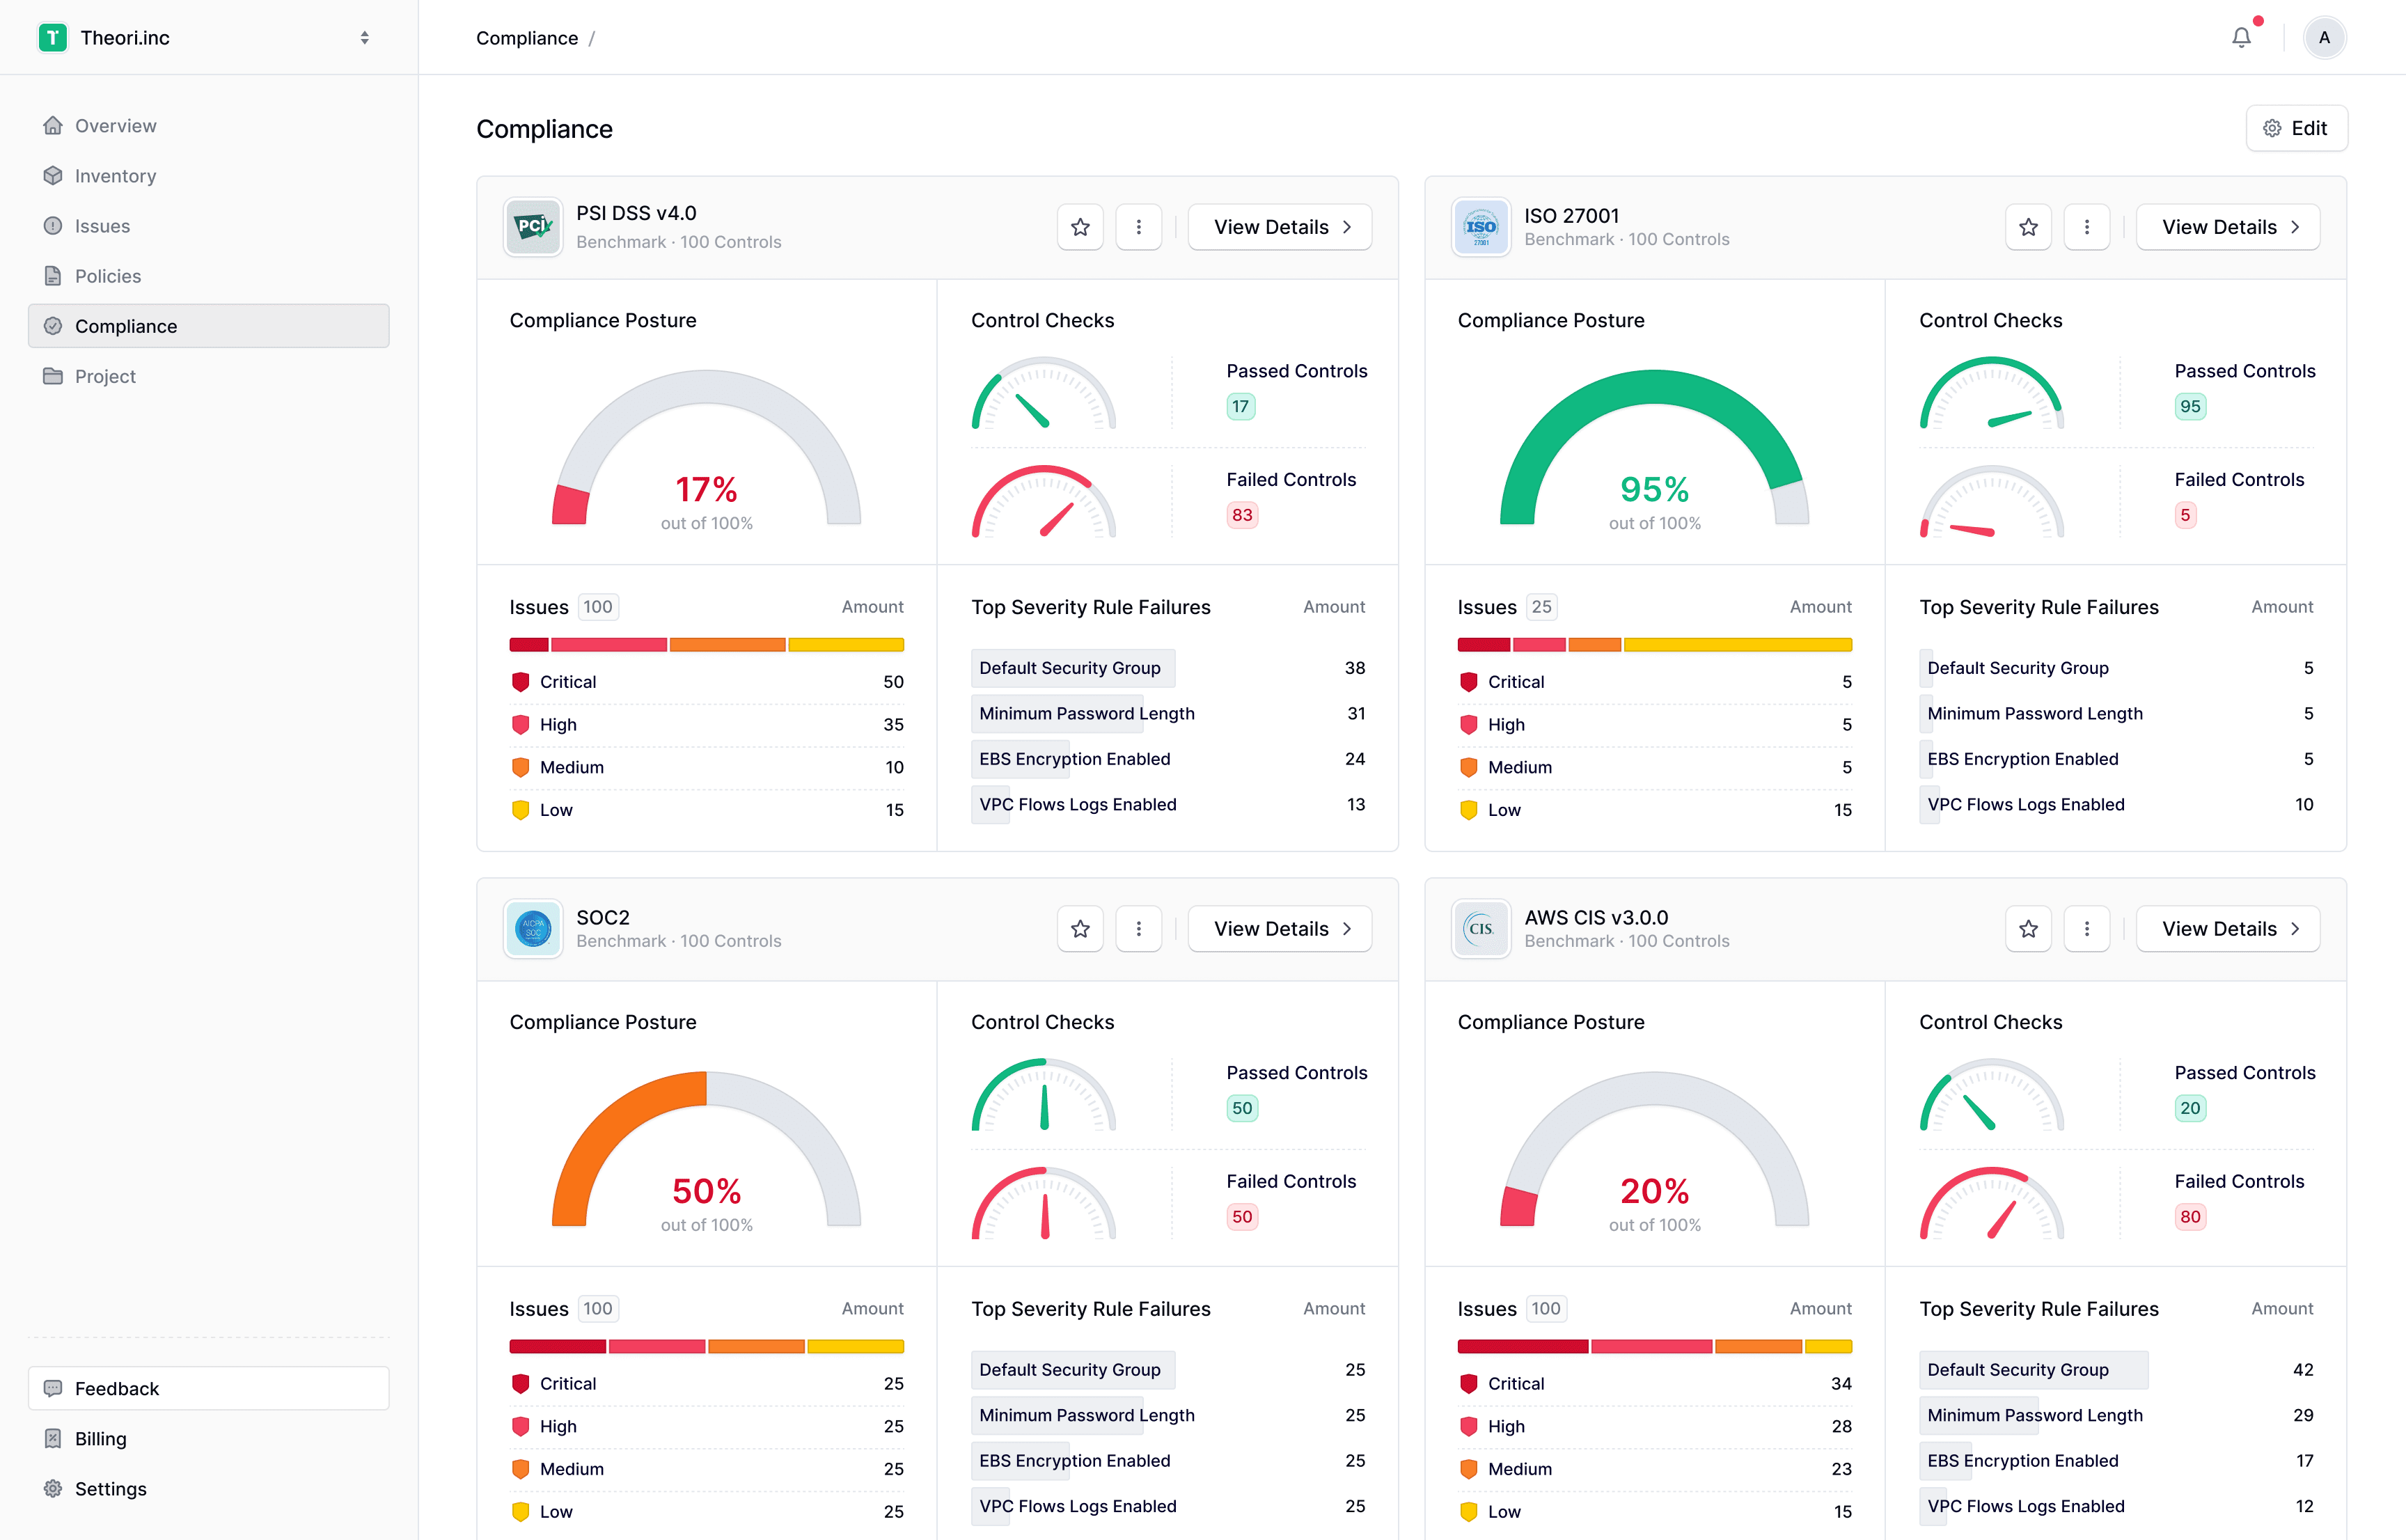This screenshot has width=2406, height=1540.
Task: Open the Theori.inc organization switcher arrows
Action: (365, 38)
